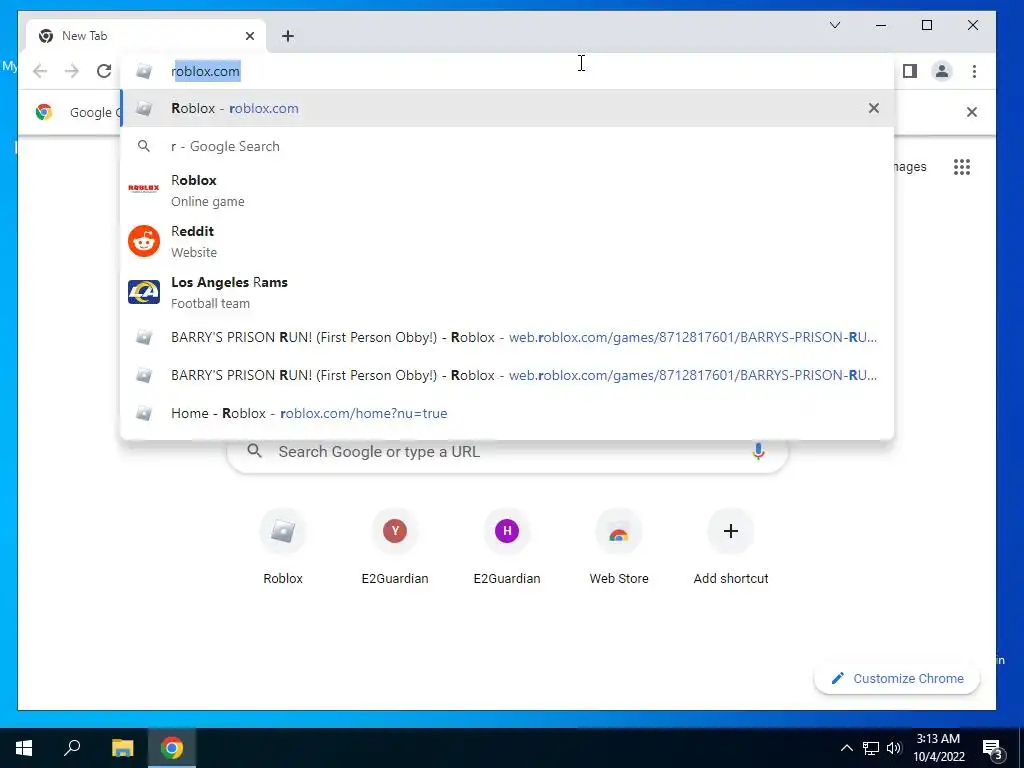Dismiss the Google Chrome info bar

(972, 112)
